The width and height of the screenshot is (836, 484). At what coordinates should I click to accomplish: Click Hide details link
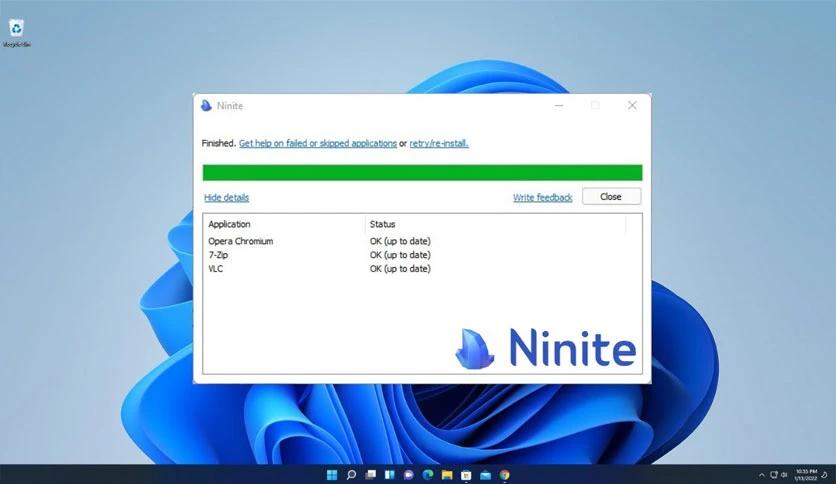pyautogui.click(x=226, y=198)
